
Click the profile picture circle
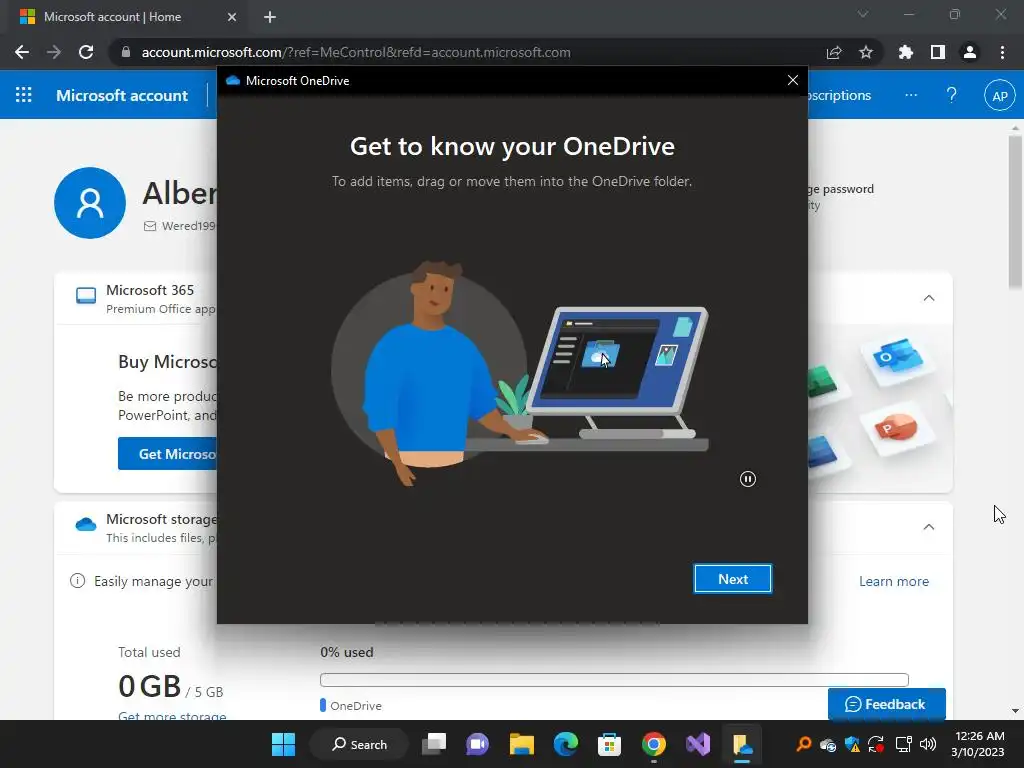click(x=89, y=202)
